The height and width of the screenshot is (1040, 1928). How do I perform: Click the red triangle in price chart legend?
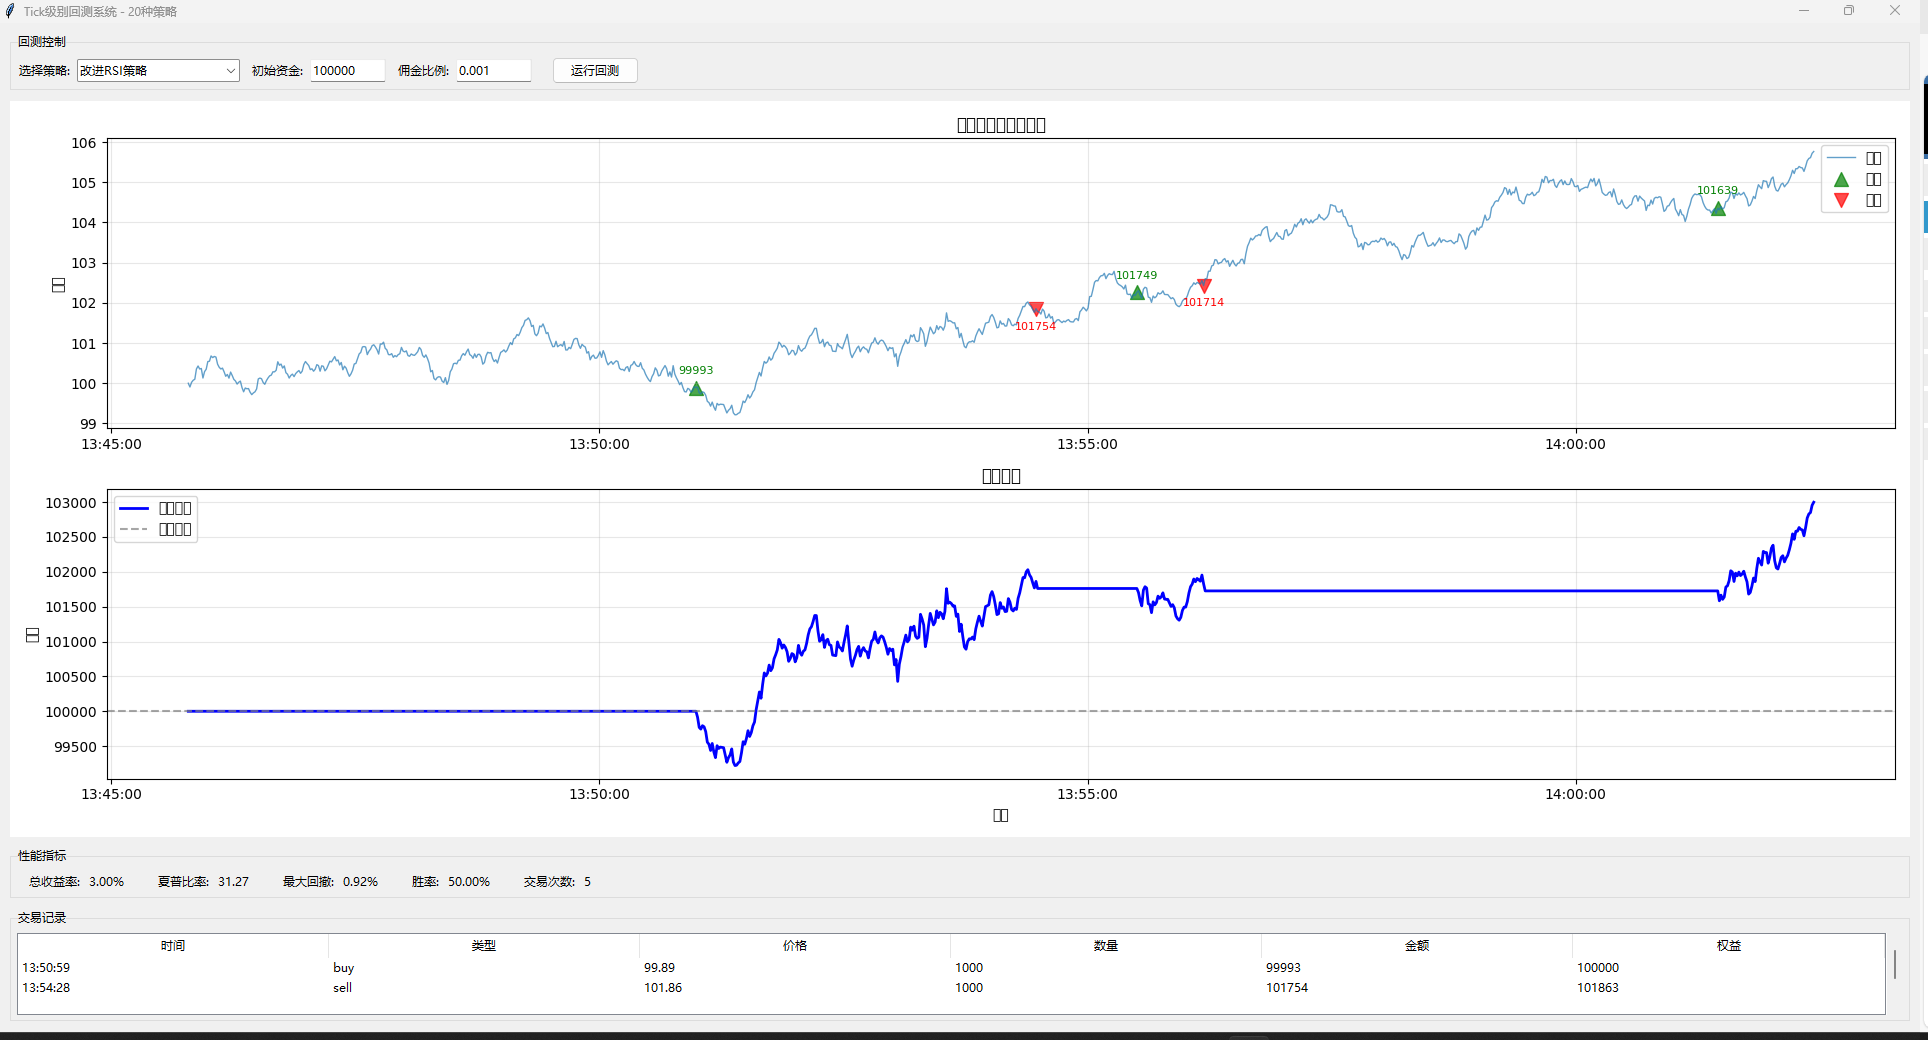pyautogui.click(x=1841, y=201)
